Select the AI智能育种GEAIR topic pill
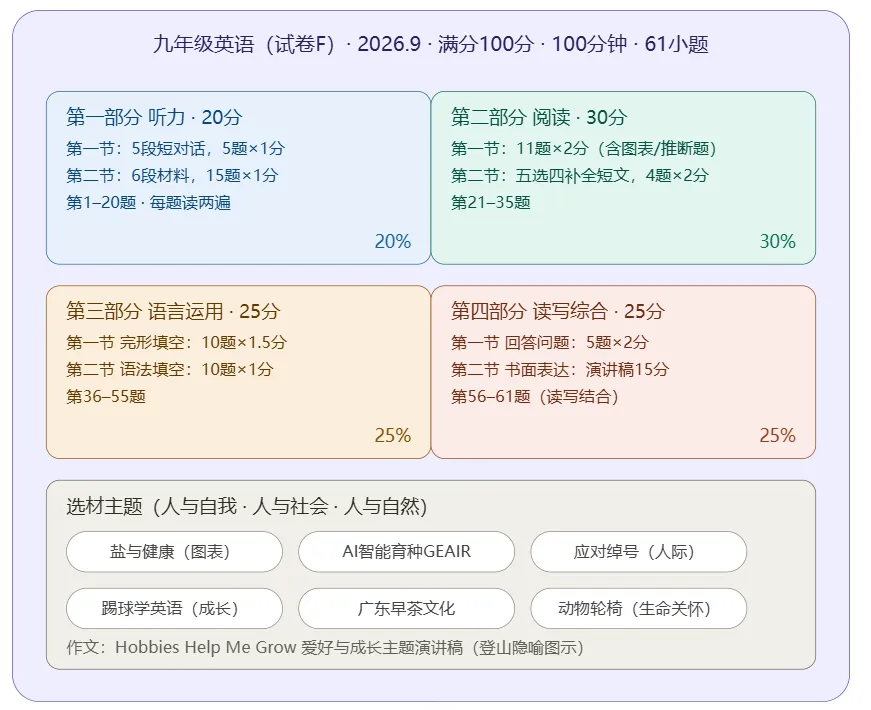Image resolution: width=871 pixels, height=710 pixels. coord(407,552)
